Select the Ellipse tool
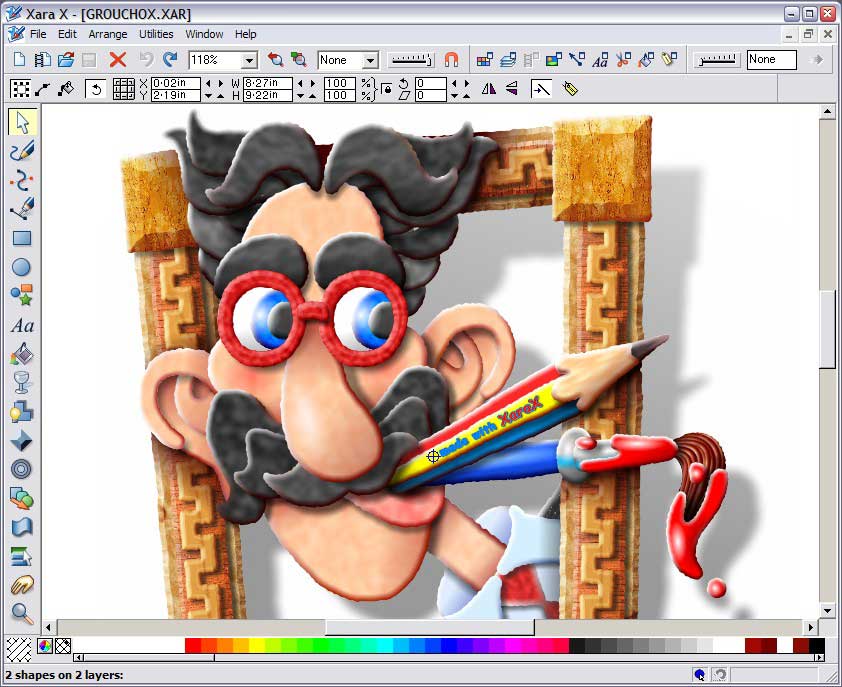The width and height of the screenshot is (842, 687). point(21,267)
